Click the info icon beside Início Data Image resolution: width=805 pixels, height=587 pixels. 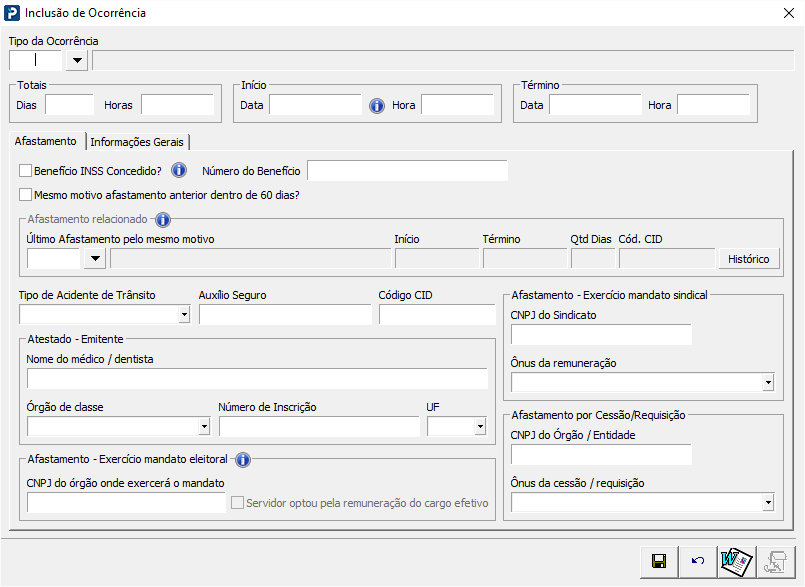pos(377,105)
